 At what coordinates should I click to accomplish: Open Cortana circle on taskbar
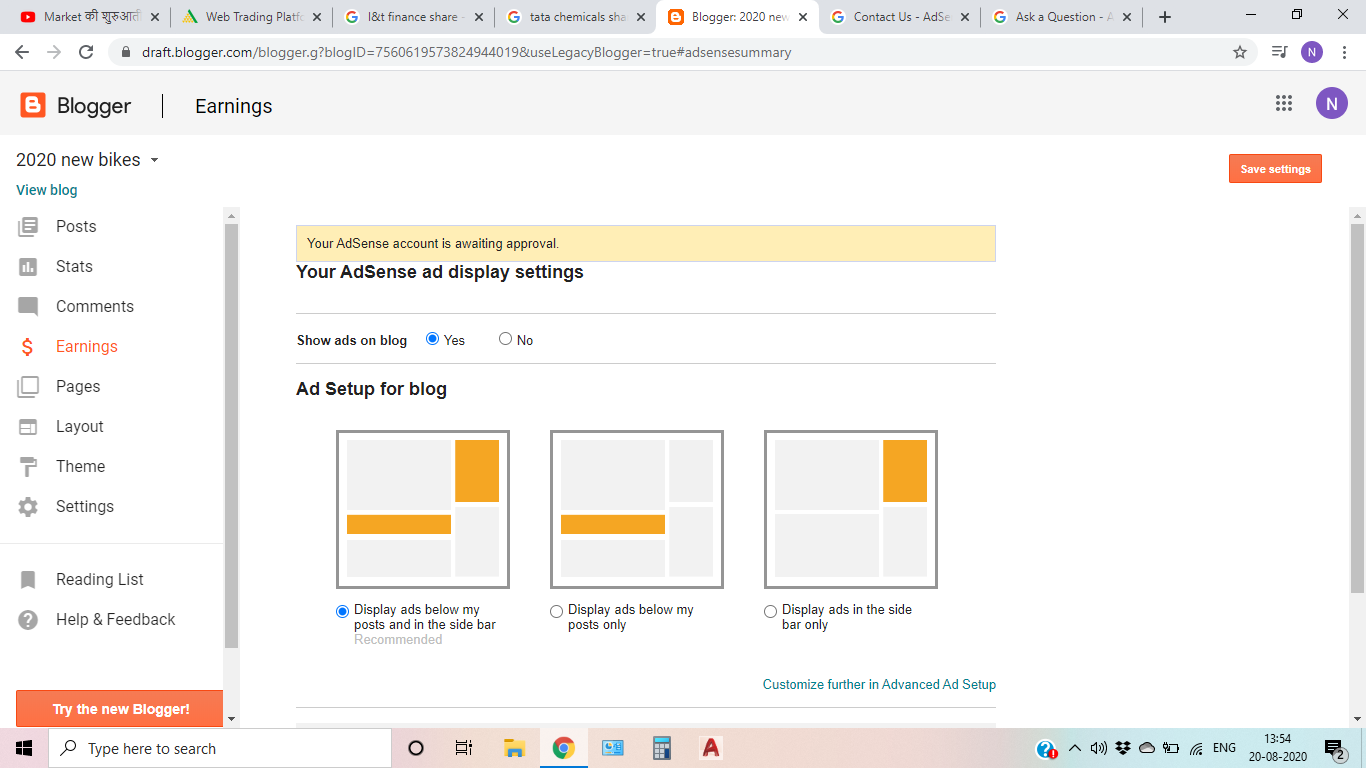click(x=416, y=748)
